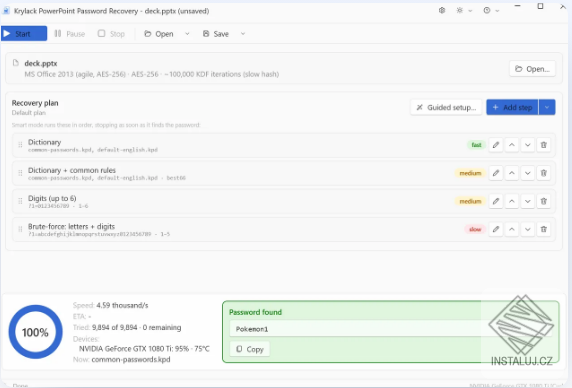Click the Add step button

[512, 107]
